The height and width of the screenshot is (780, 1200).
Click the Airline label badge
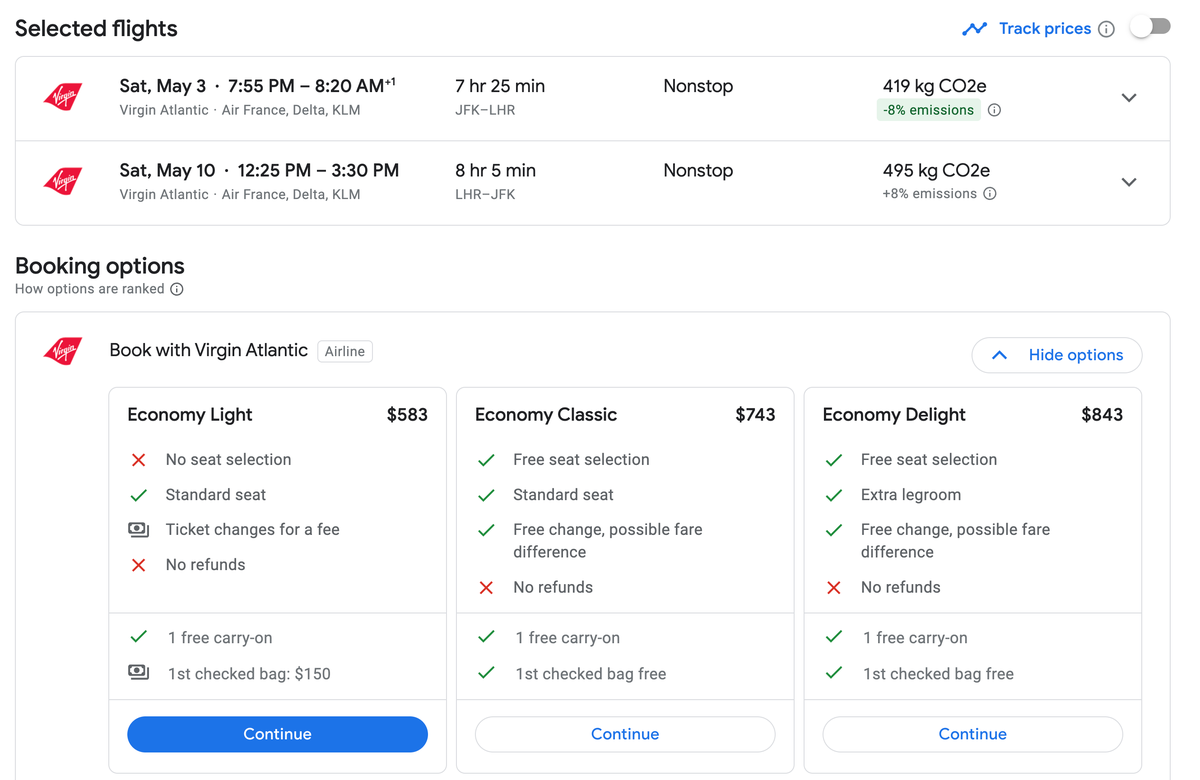pos(344,351)
